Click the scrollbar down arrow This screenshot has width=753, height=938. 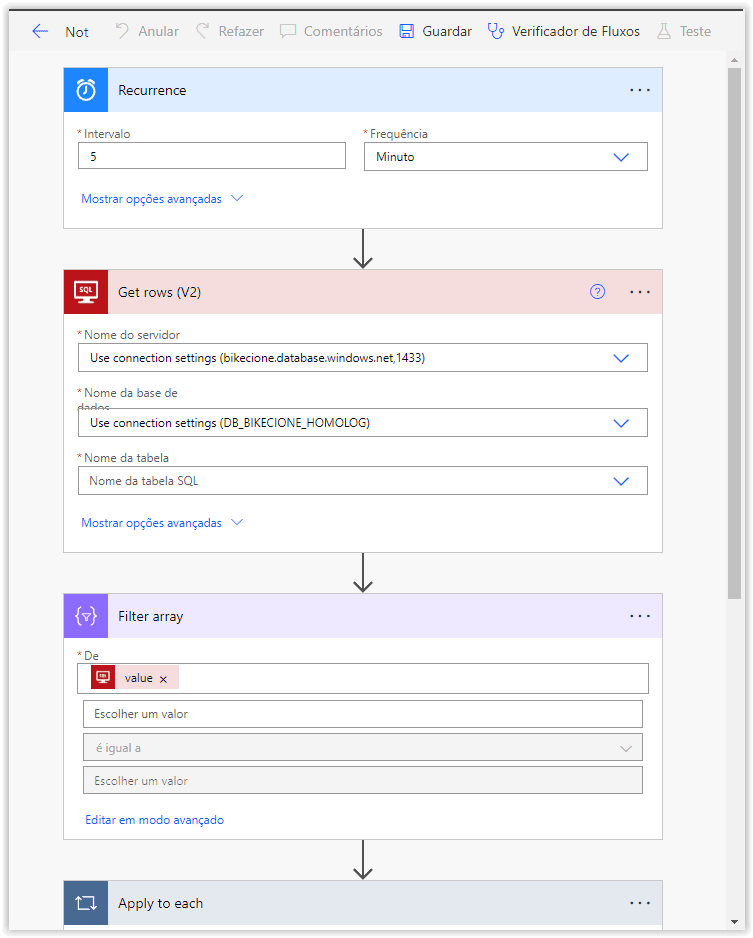coord(734,922)
